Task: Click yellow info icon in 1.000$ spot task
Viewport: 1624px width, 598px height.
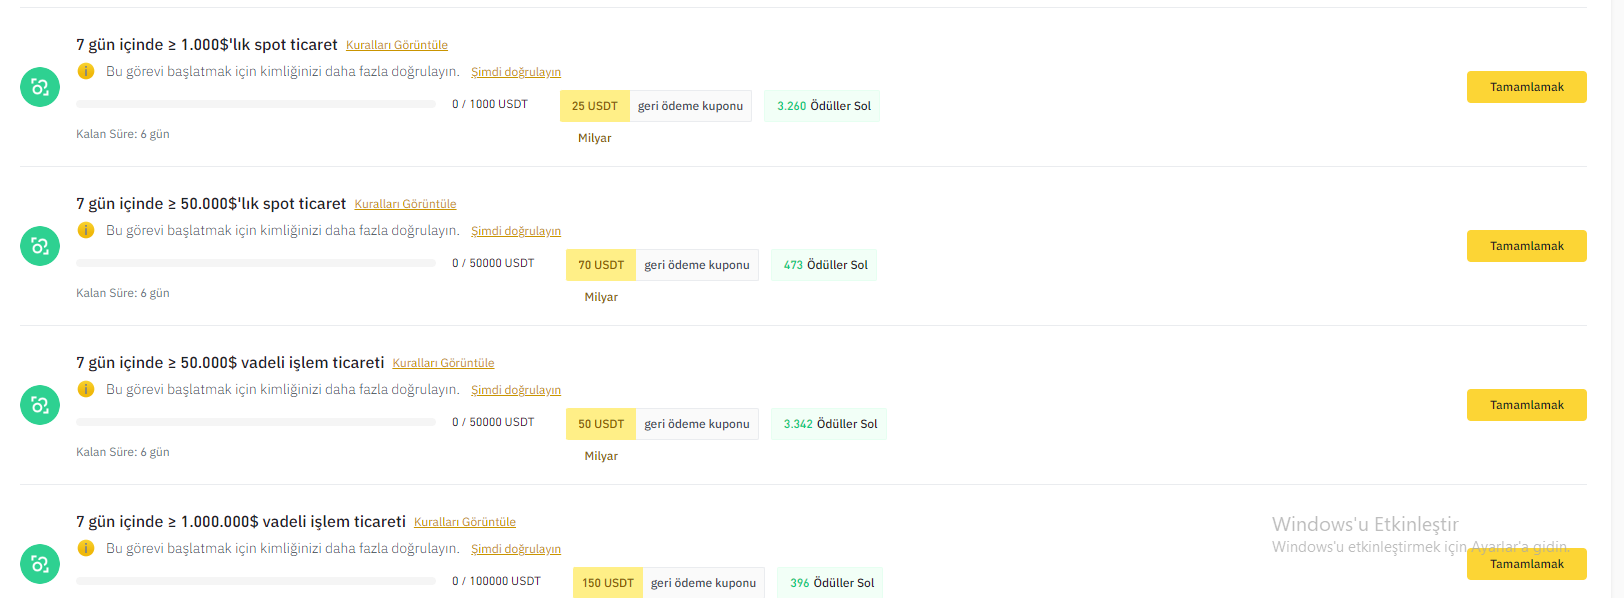Action: point(86,71)
